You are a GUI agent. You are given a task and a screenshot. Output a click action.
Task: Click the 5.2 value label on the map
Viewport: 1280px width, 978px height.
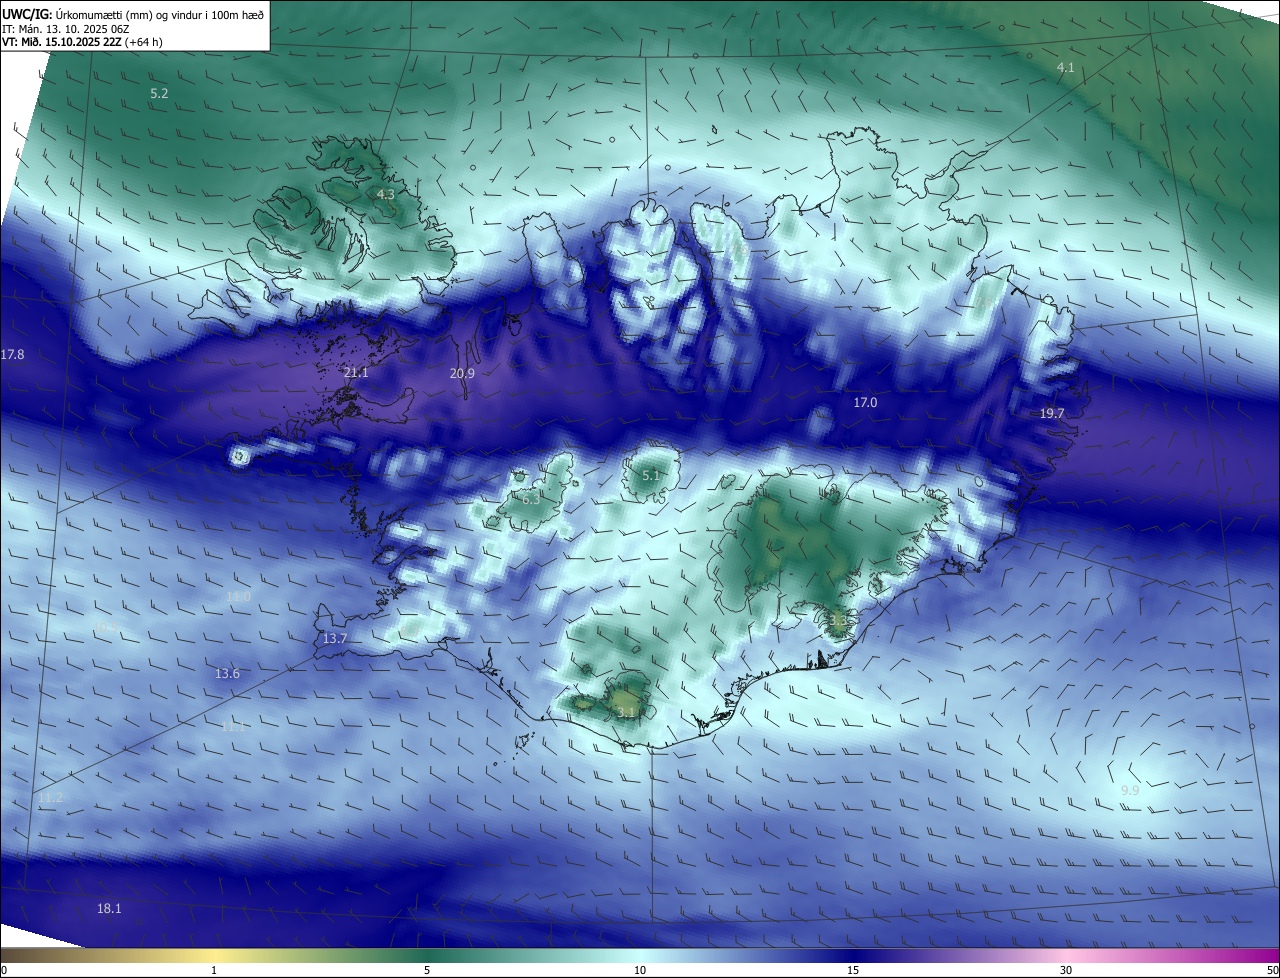[x=159, y=93]
